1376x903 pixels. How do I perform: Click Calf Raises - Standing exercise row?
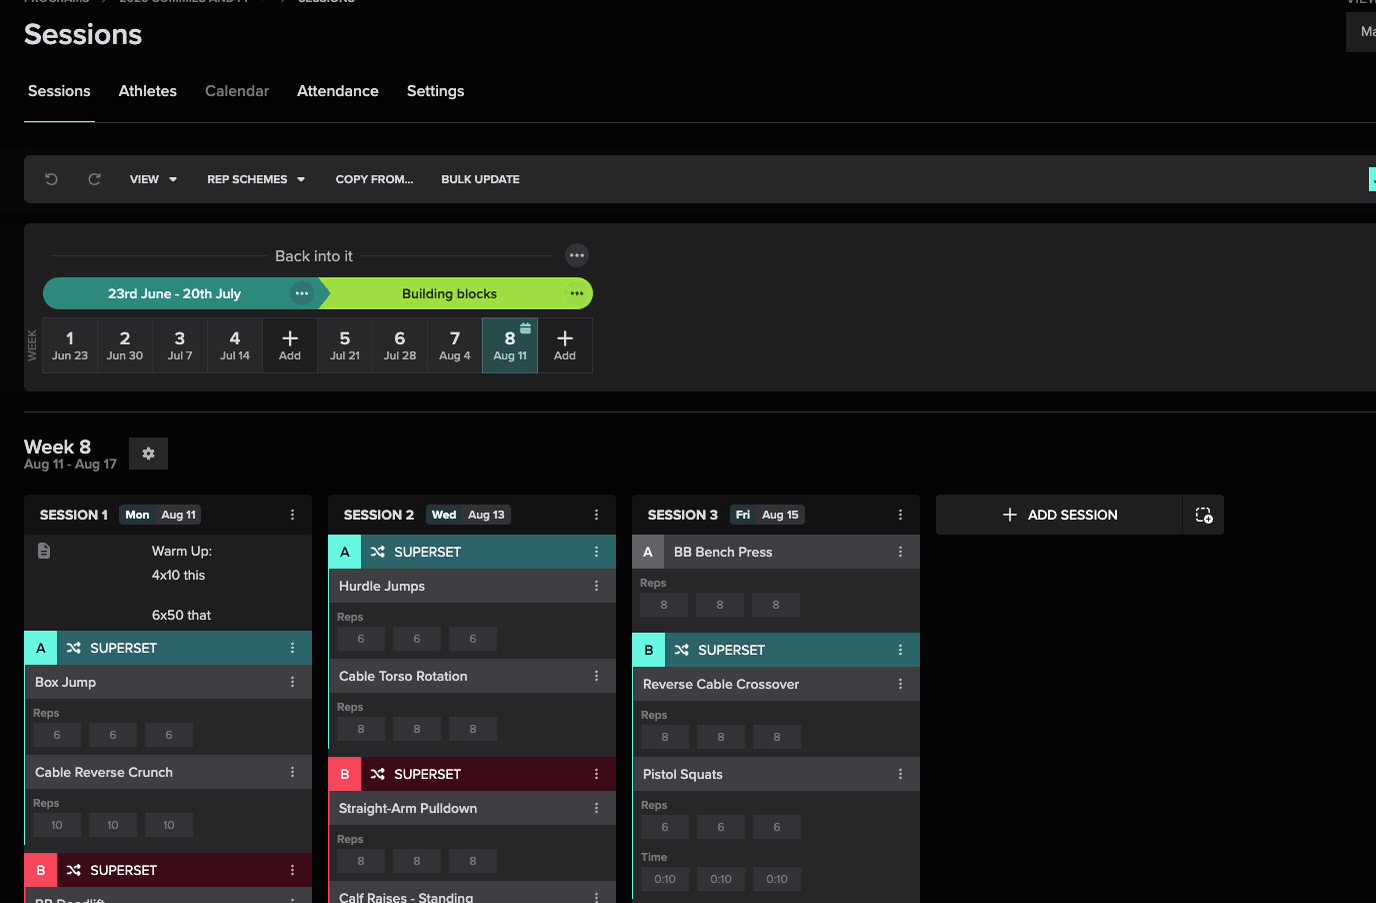[472, 893]
